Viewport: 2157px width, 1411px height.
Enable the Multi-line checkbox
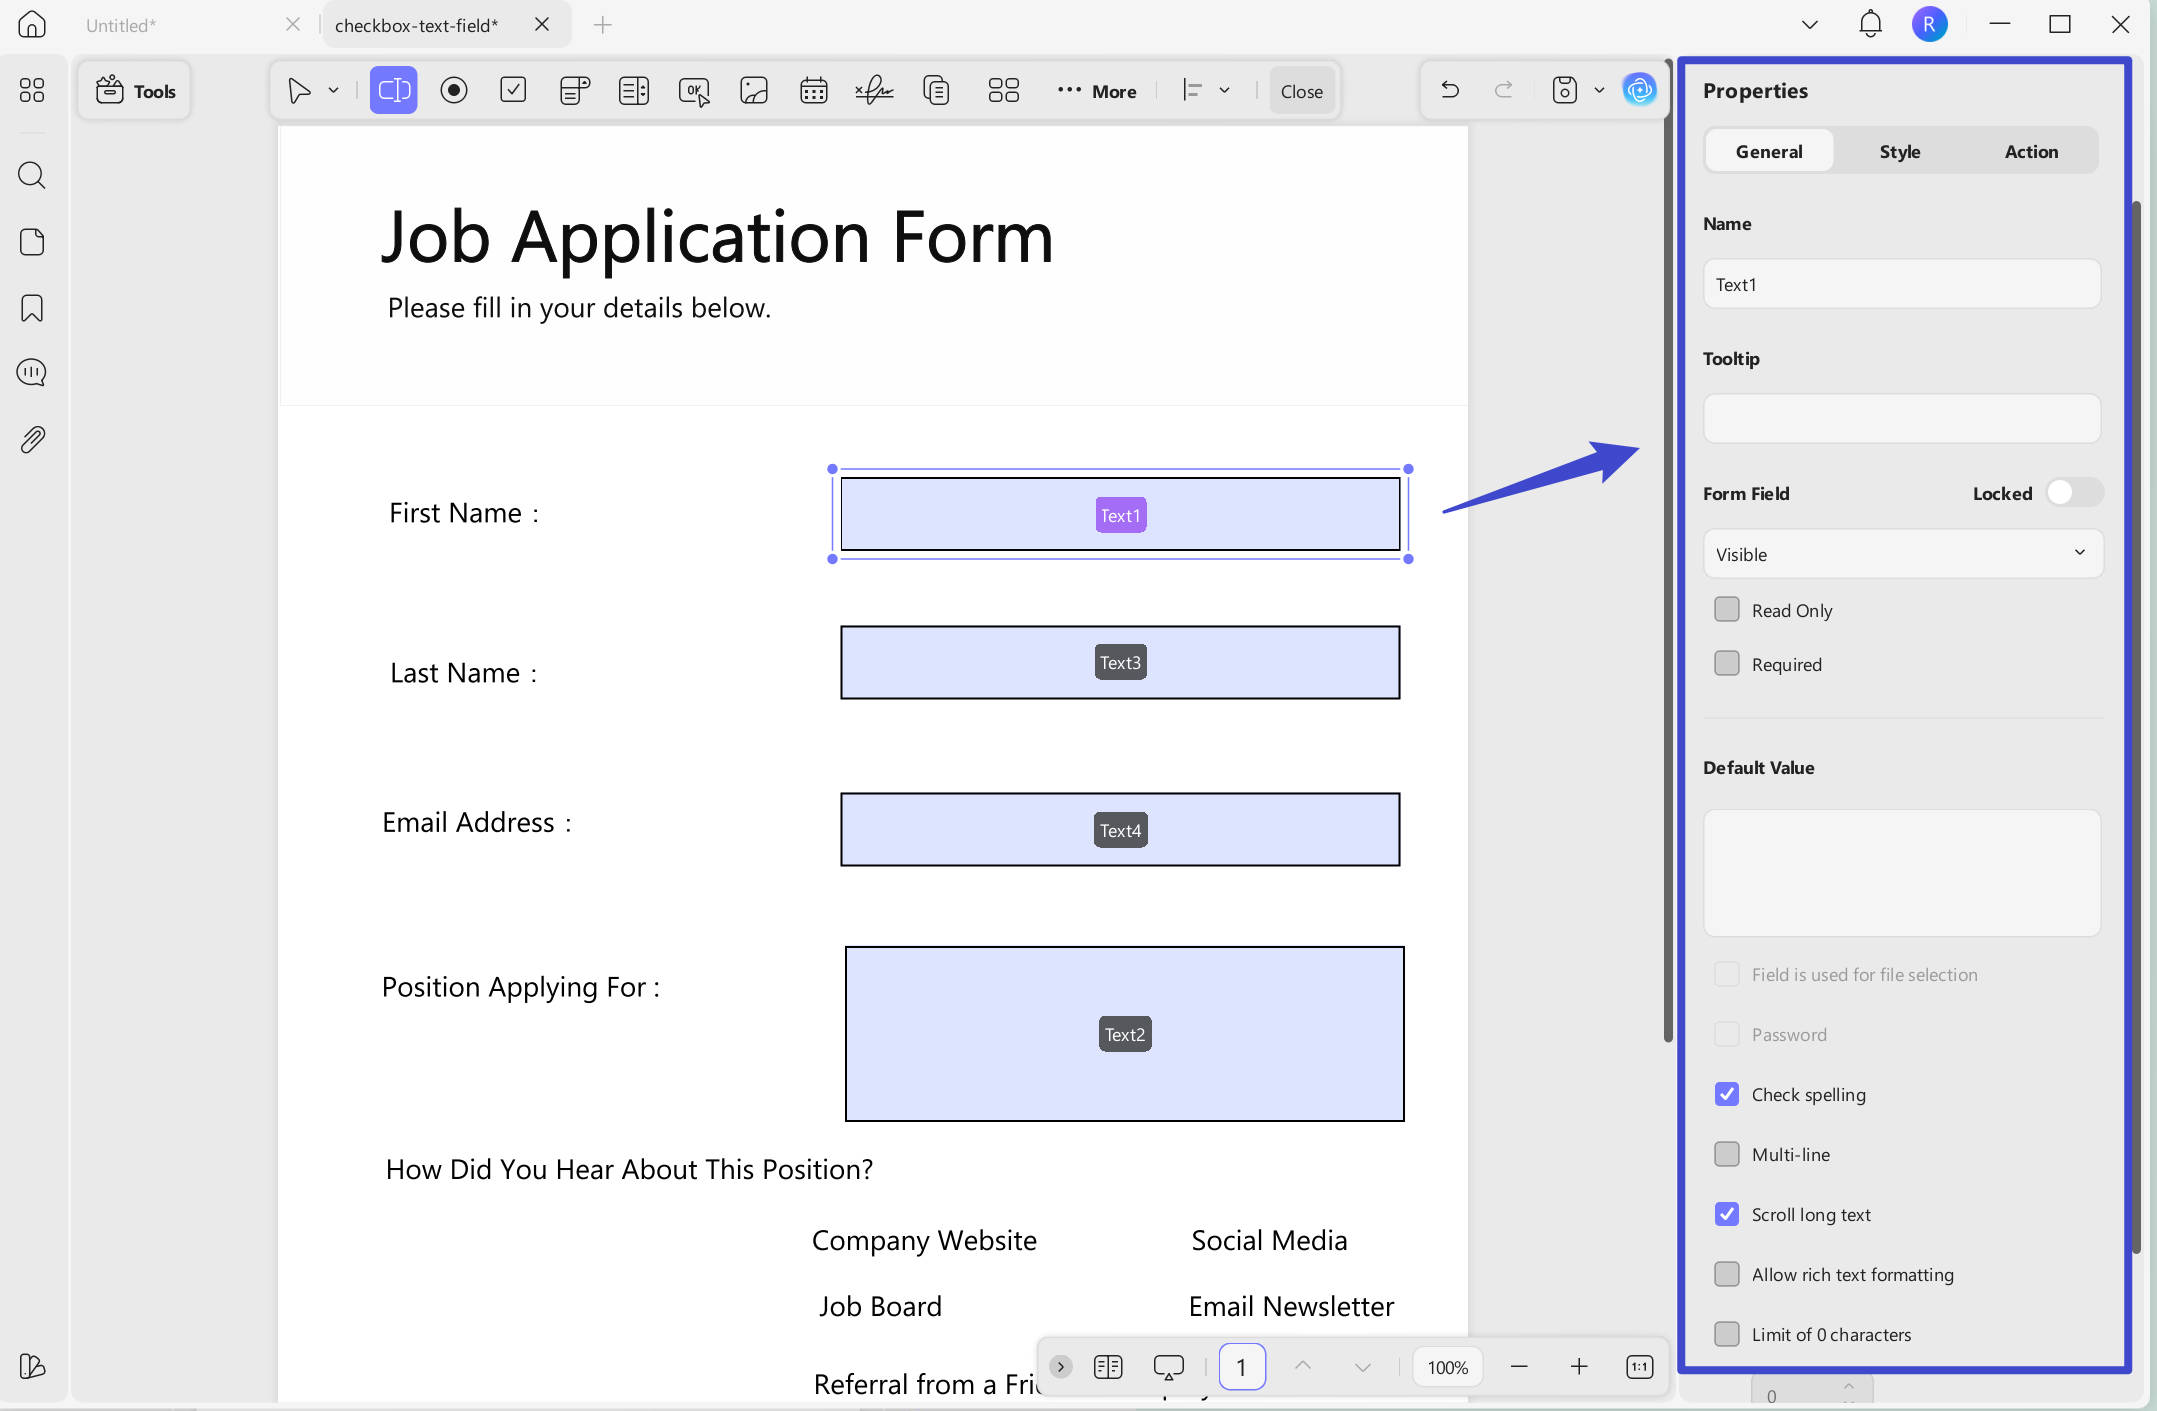pyautogui.click(x=1727, y=1154)
